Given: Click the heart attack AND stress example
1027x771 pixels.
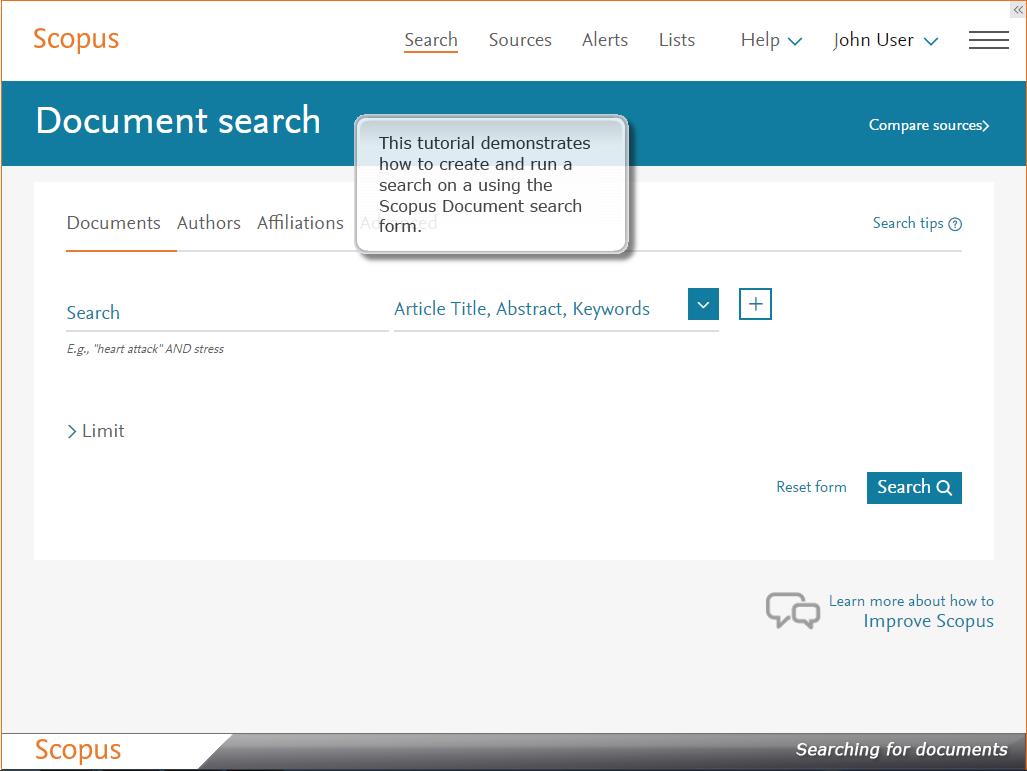Looking at the screenshot, I should pos(145,349).
